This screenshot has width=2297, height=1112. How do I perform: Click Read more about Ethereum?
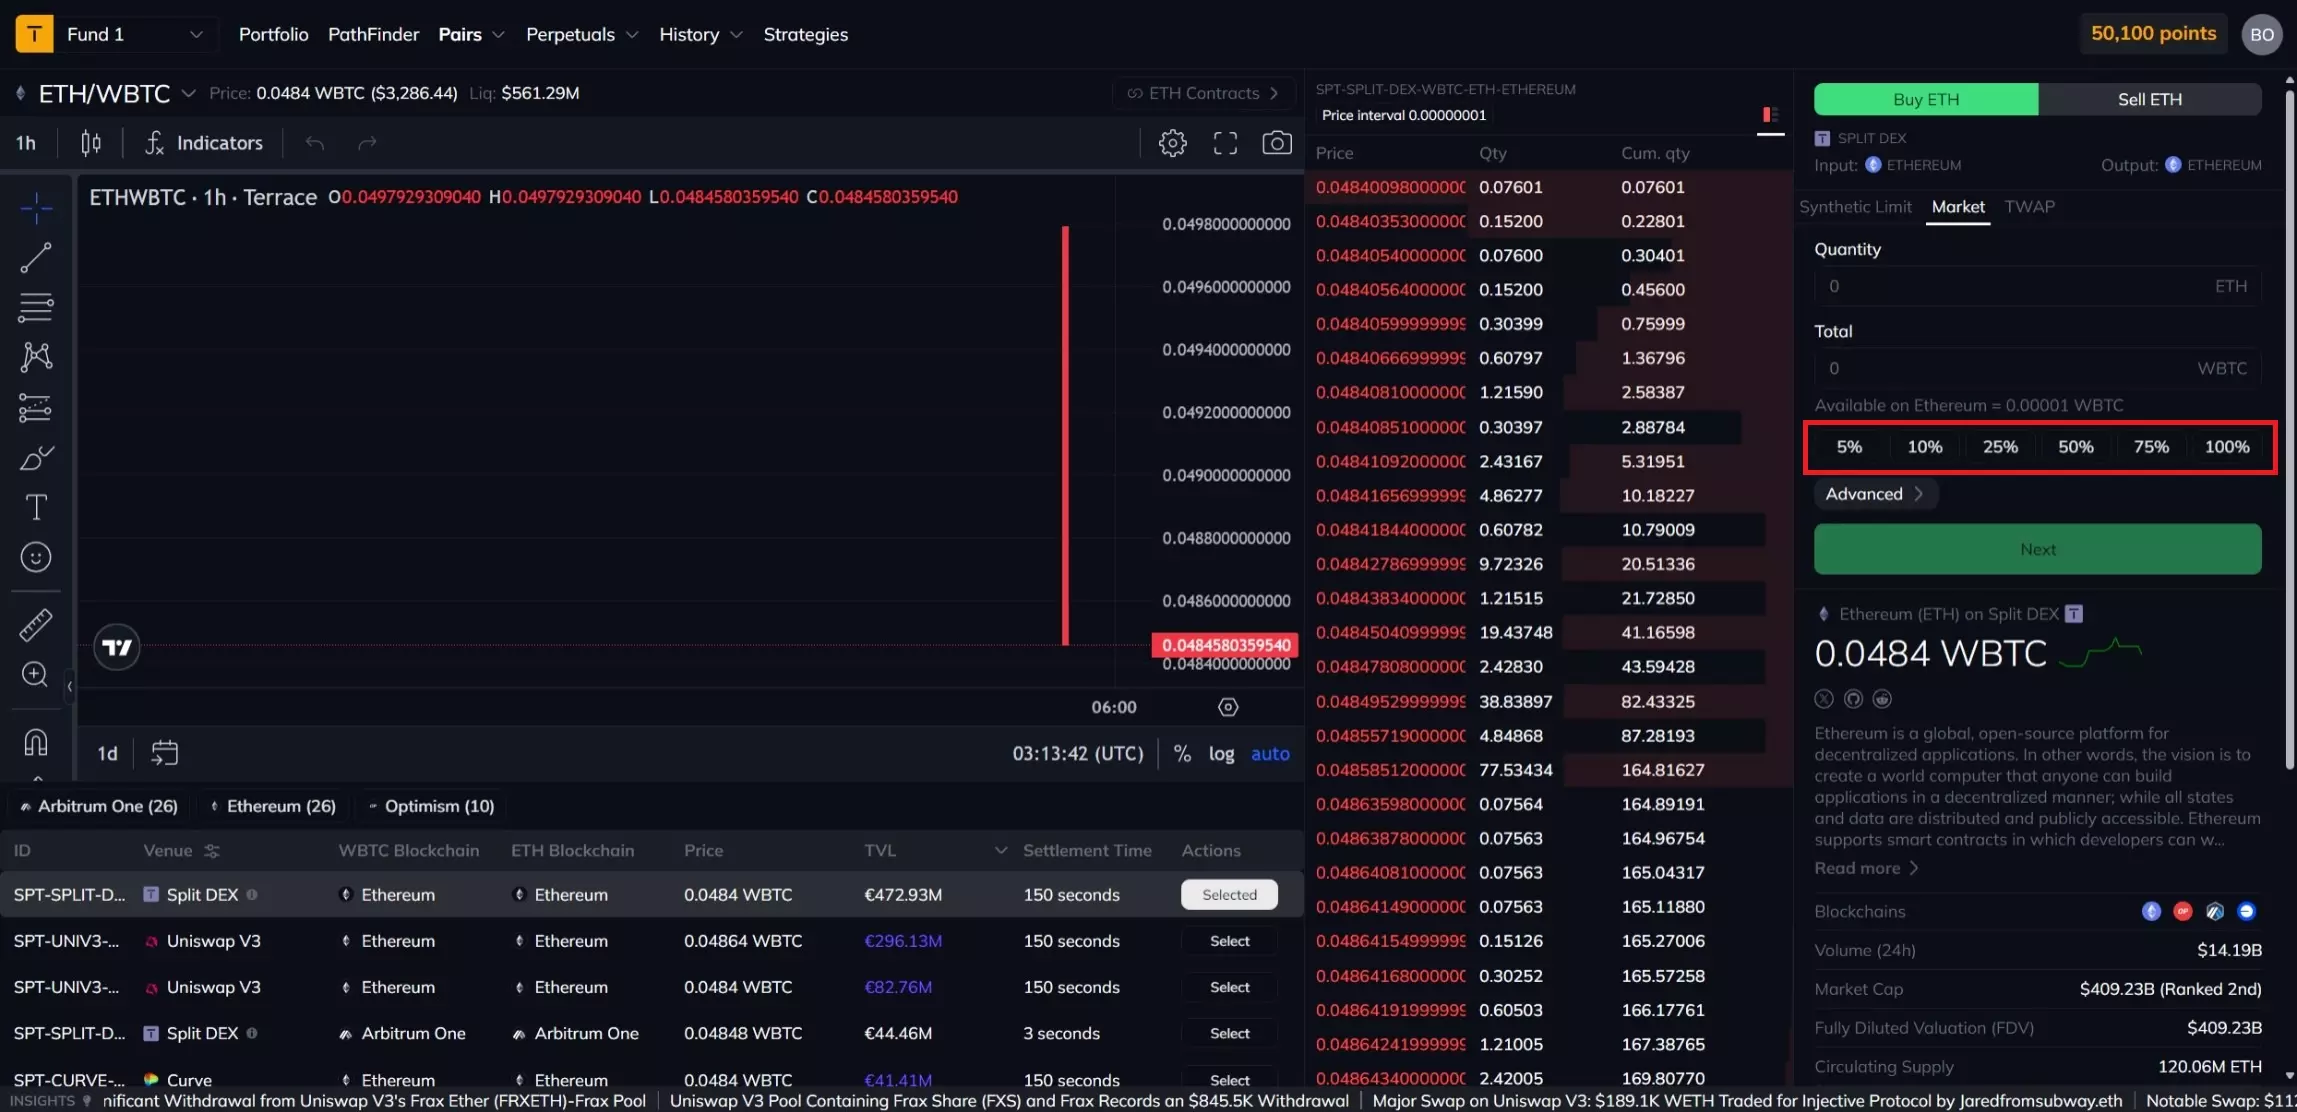tap(1866, 868)
